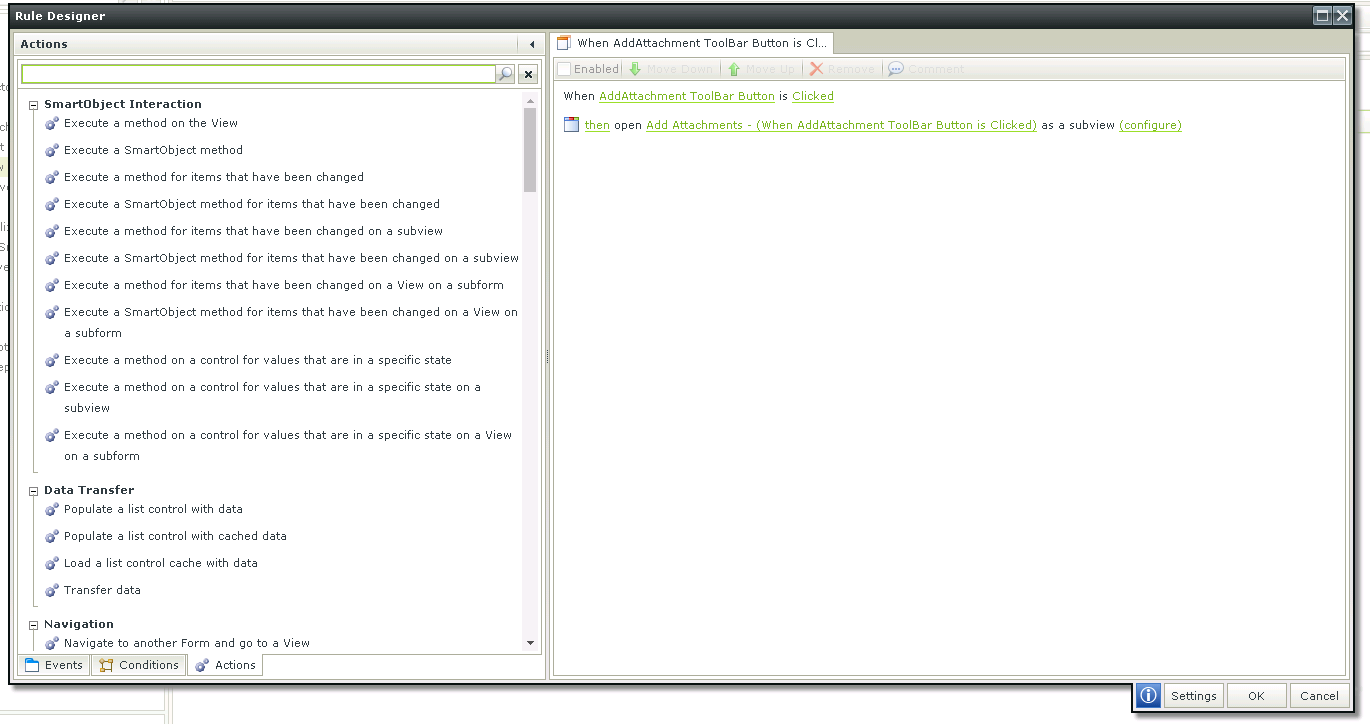
Task: Click the rule tab's page icon
Action: [x=564, y=43]
